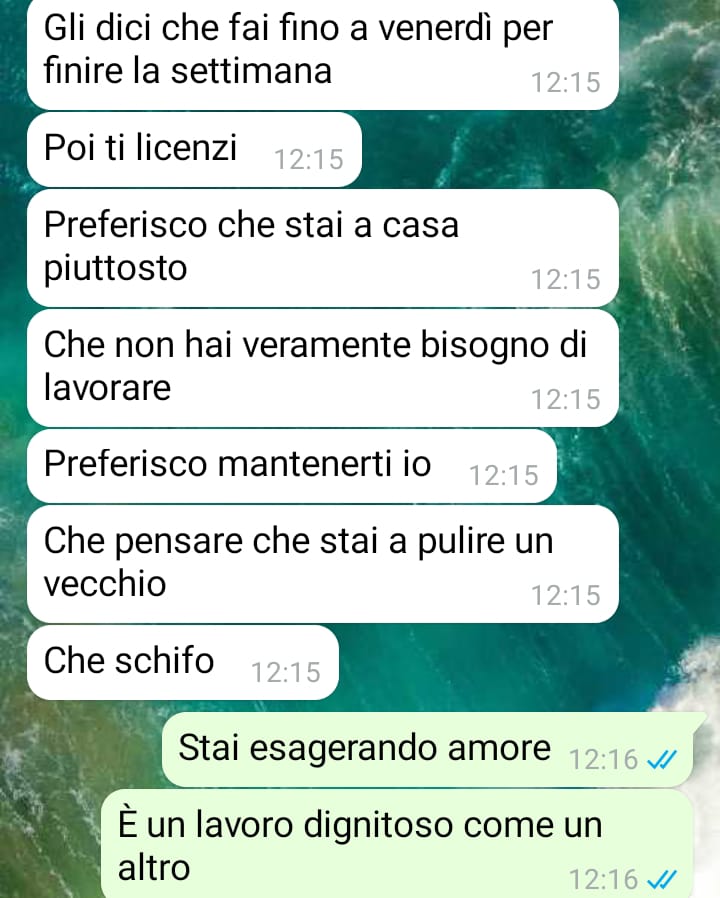Screen dimensions: 720x898
Task: Tap 'Preferisco che stai a casa piuttosto' bubble
Action: pyautogui.click(x=322, y=248)
